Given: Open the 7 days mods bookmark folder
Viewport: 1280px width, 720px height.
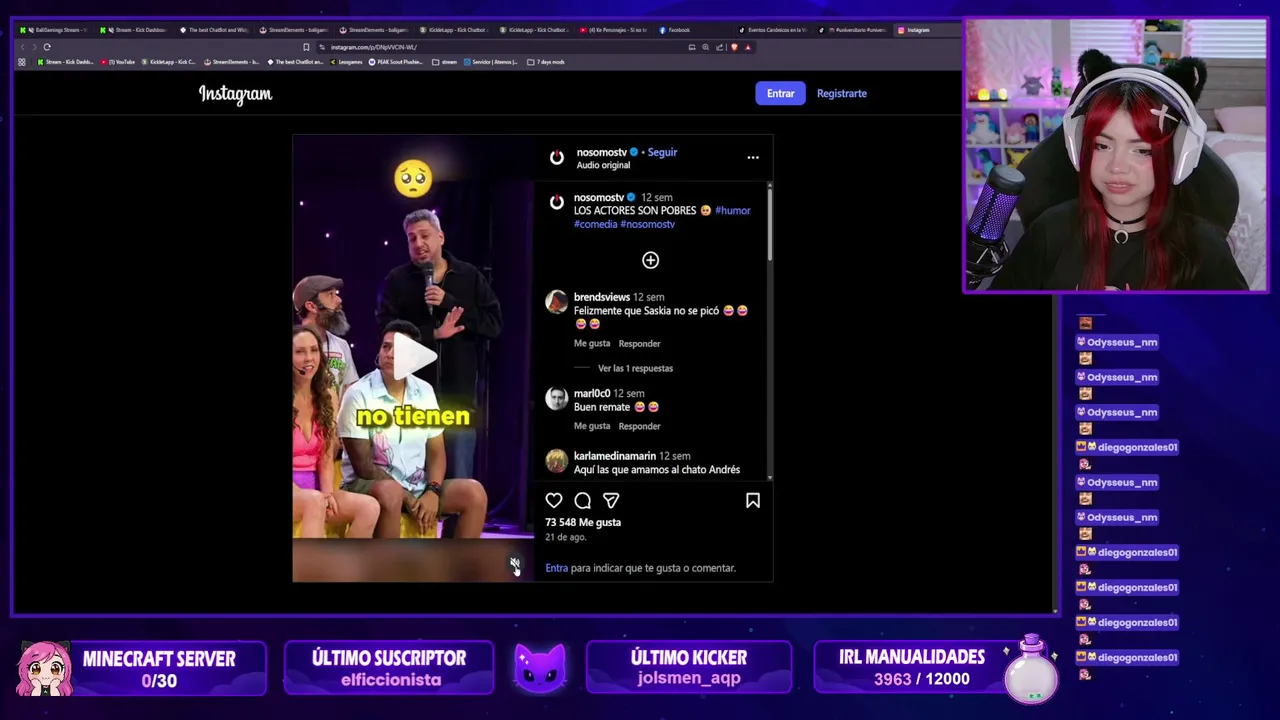Looking at the screenshot, I should 547,62.
